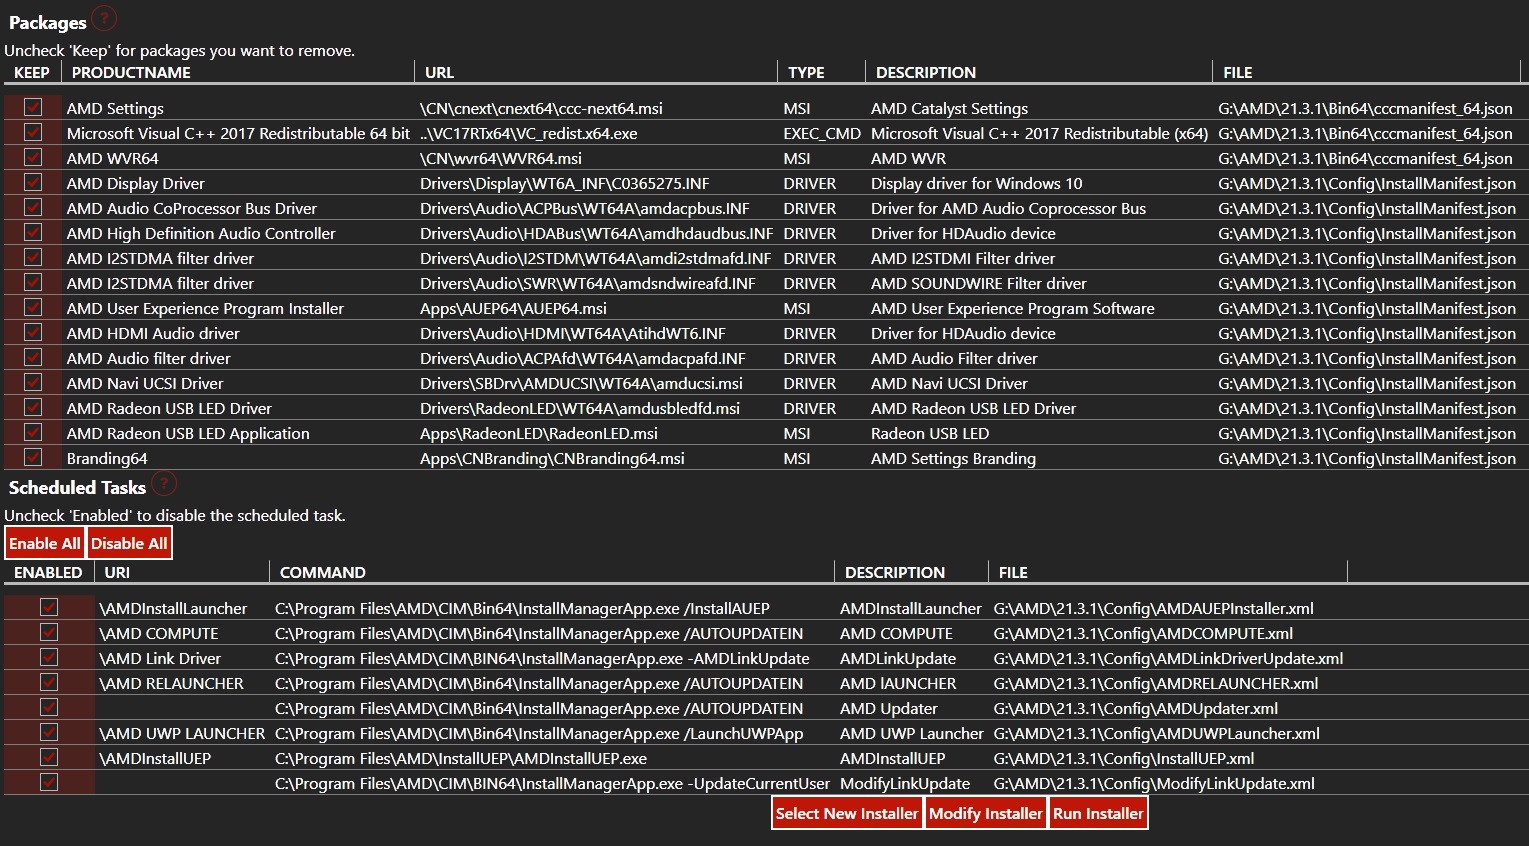Select the InstallManagerApp.exe -AMDLinkUpdate command
Image resolution: width=1529 pixels, height=846 pixels.
[x=542, y=658]
